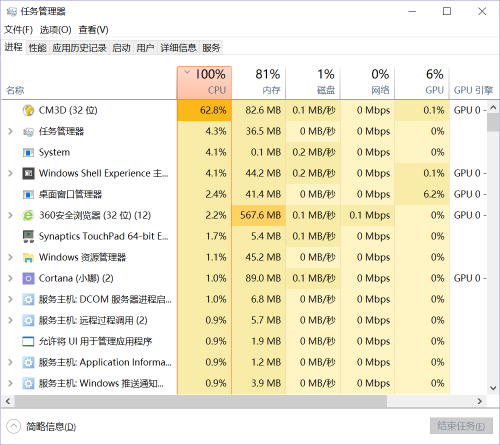Expand the 任务管理器 process group
Image resolution: width=500 pixels, height=445 pixels.
pos(10,131)
